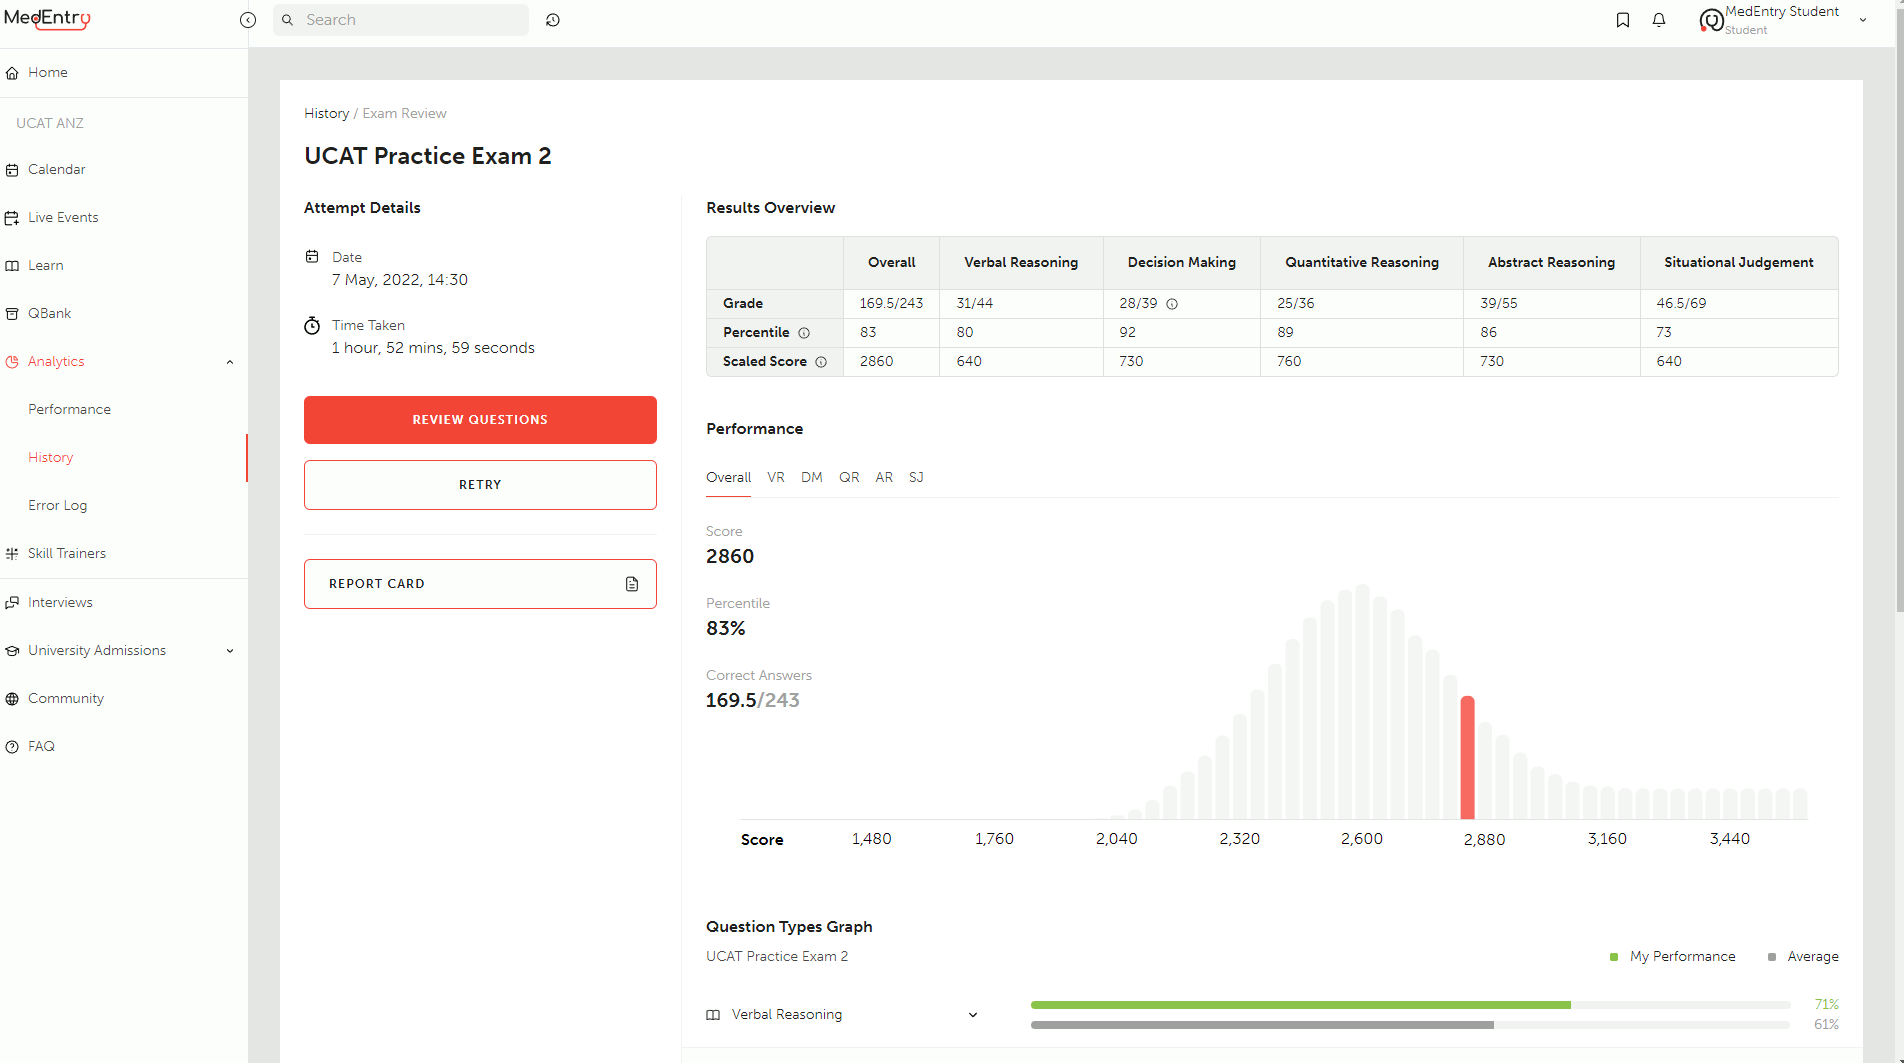The height and width of the screenshot is (1063, 1904).
Task: Toggle the My Performance legend
Action: pyautogui.click(x=1672, y=956)
